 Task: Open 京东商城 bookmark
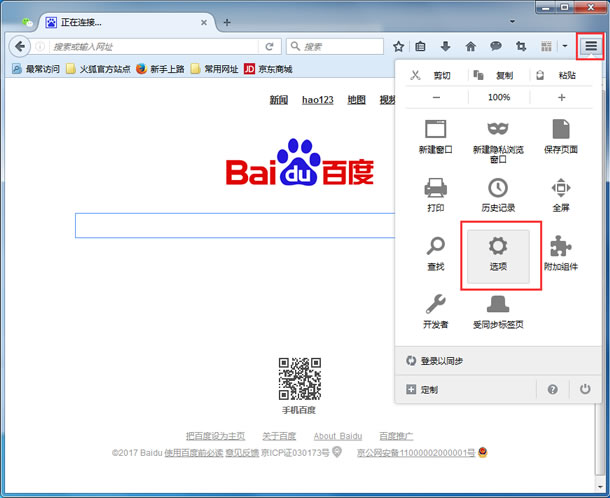[x=268, y=69]
